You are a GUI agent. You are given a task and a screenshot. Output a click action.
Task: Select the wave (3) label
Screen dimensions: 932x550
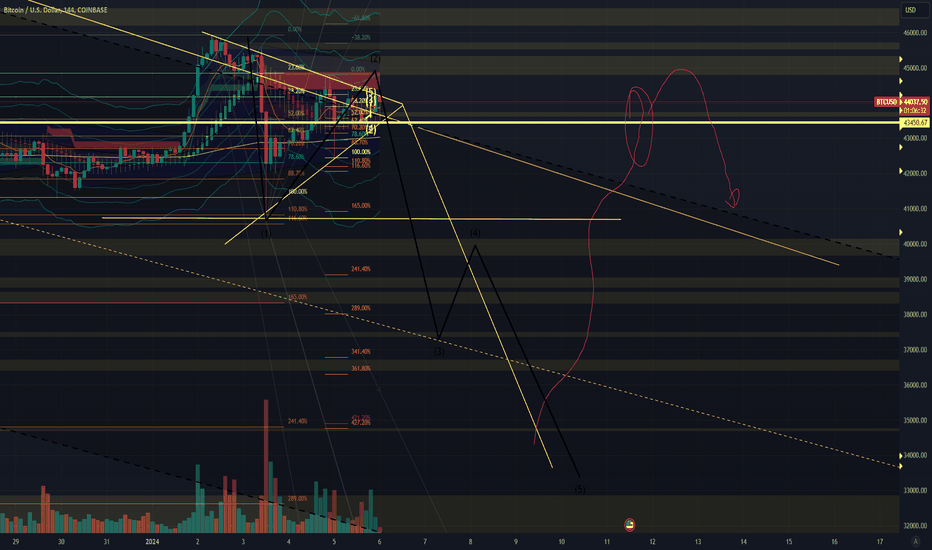(439, 352)
